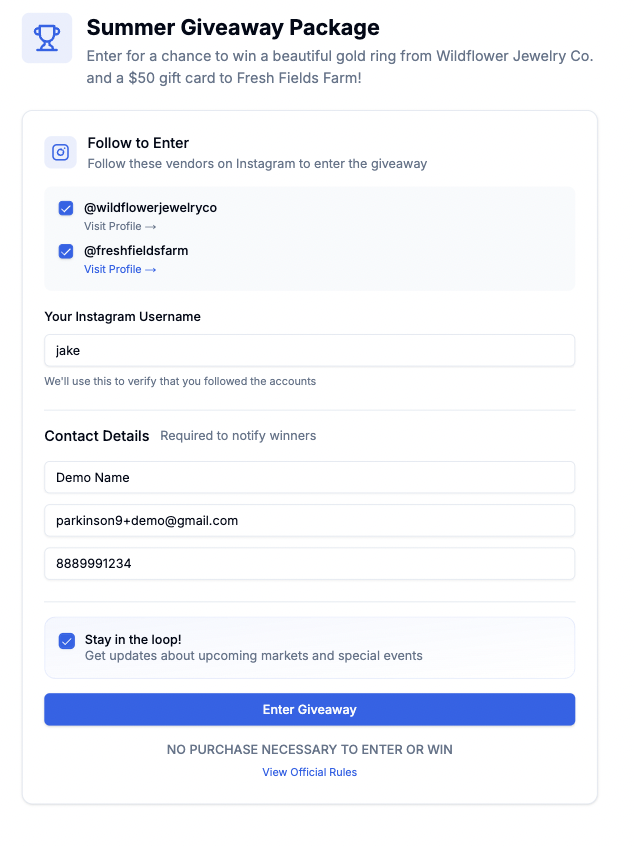Disable the Stay in the loop checkbox
Image resolution: width=634 pixels, height=846 pixels.
point(66,642)
